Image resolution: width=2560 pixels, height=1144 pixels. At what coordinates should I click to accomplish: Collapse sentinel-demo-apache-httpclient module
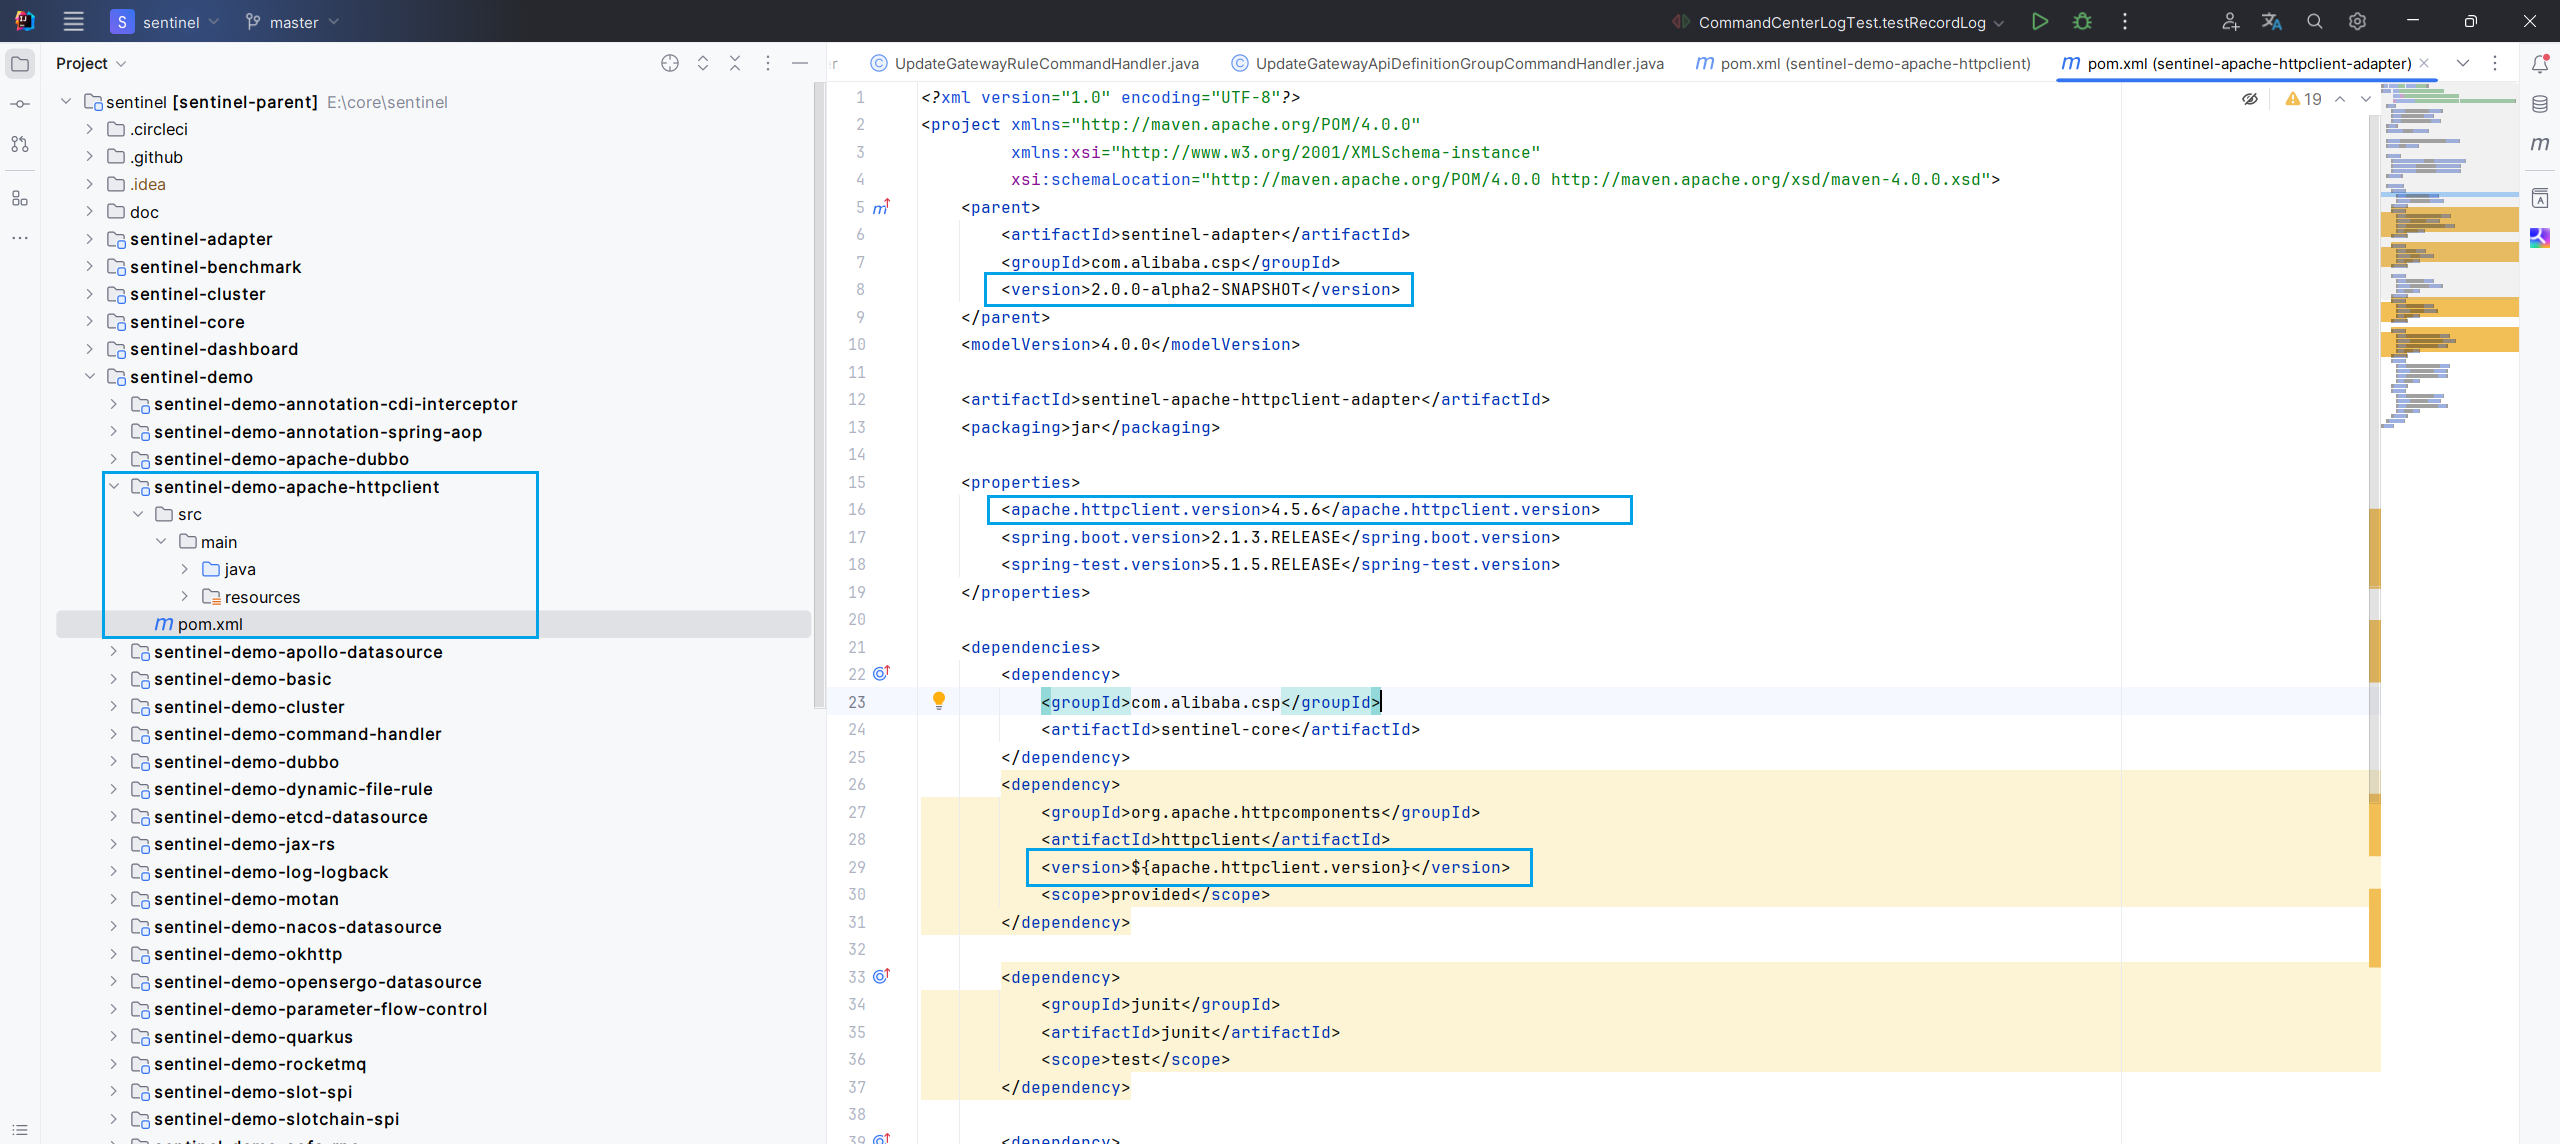(x=113, y=486)
